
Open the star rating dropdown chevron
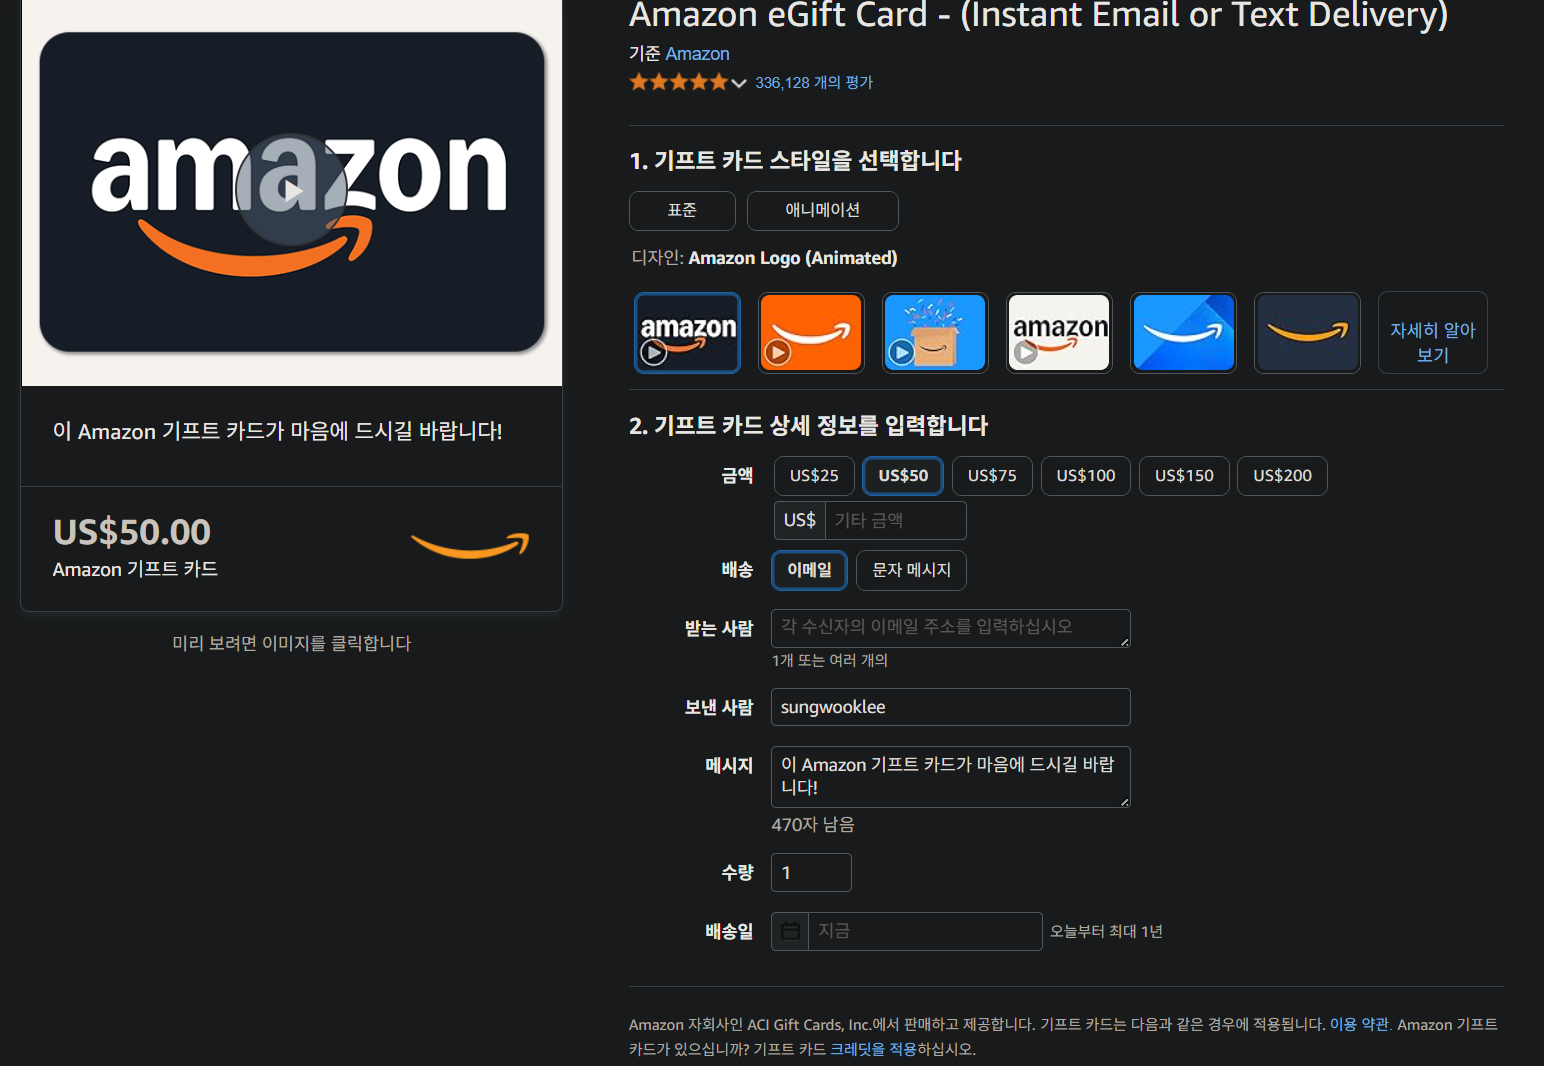tap(739, 83)
